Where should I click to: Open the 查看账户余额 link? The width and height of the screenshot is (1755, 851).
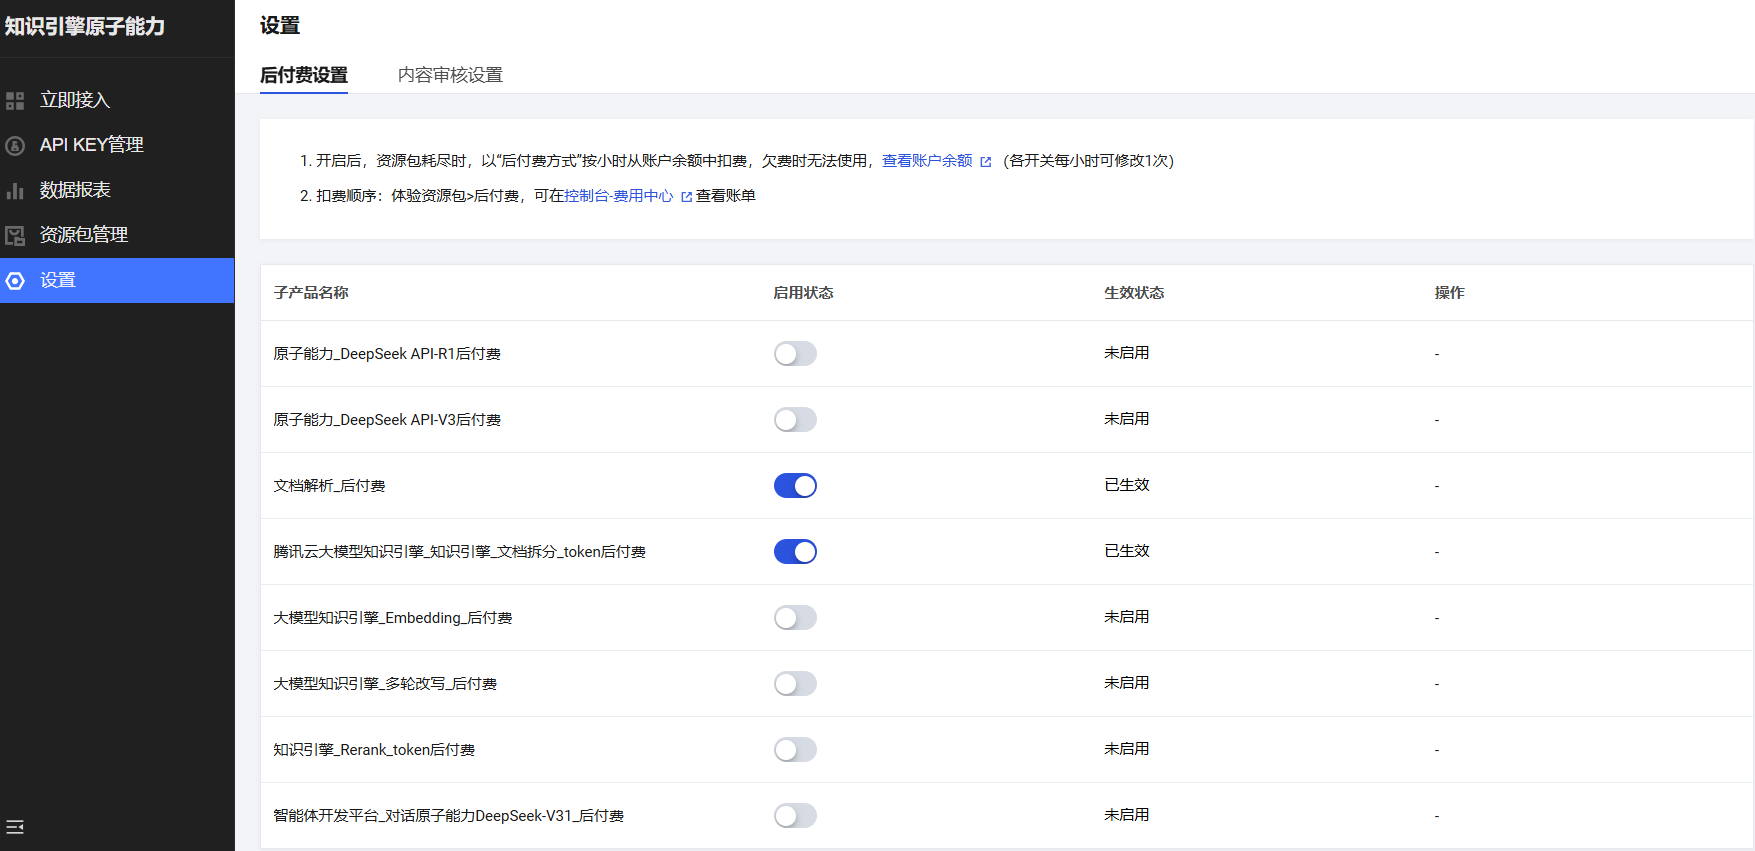tap(926, 161)
